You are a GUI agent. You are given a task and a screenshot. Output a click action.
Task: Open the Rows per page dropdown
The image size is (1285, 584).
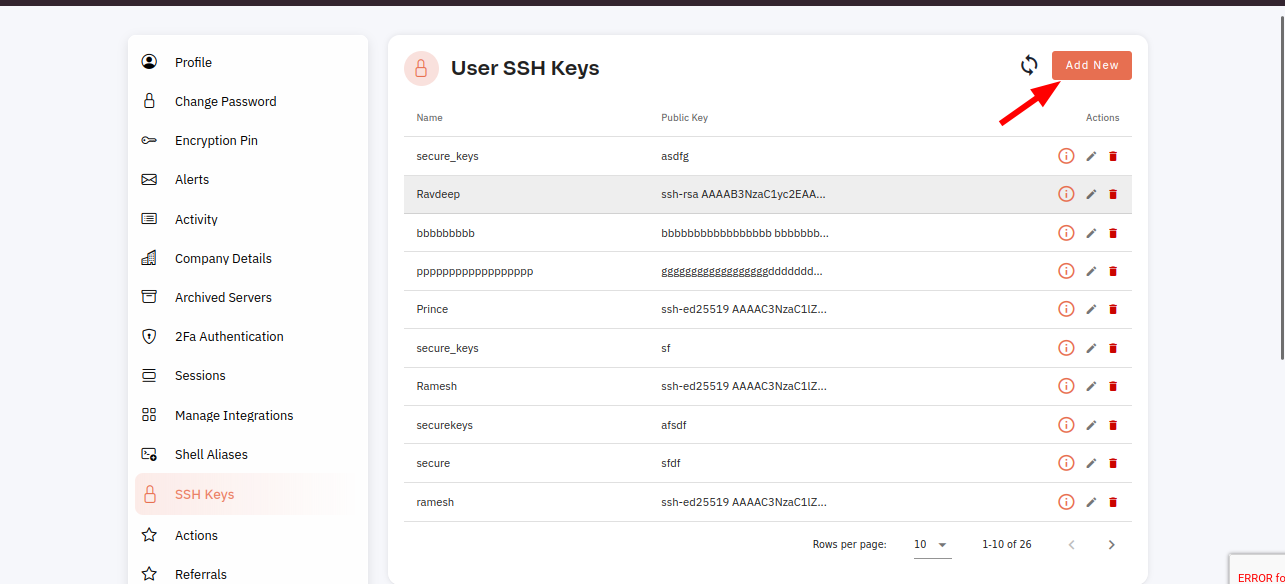click(x=931, y=545)
